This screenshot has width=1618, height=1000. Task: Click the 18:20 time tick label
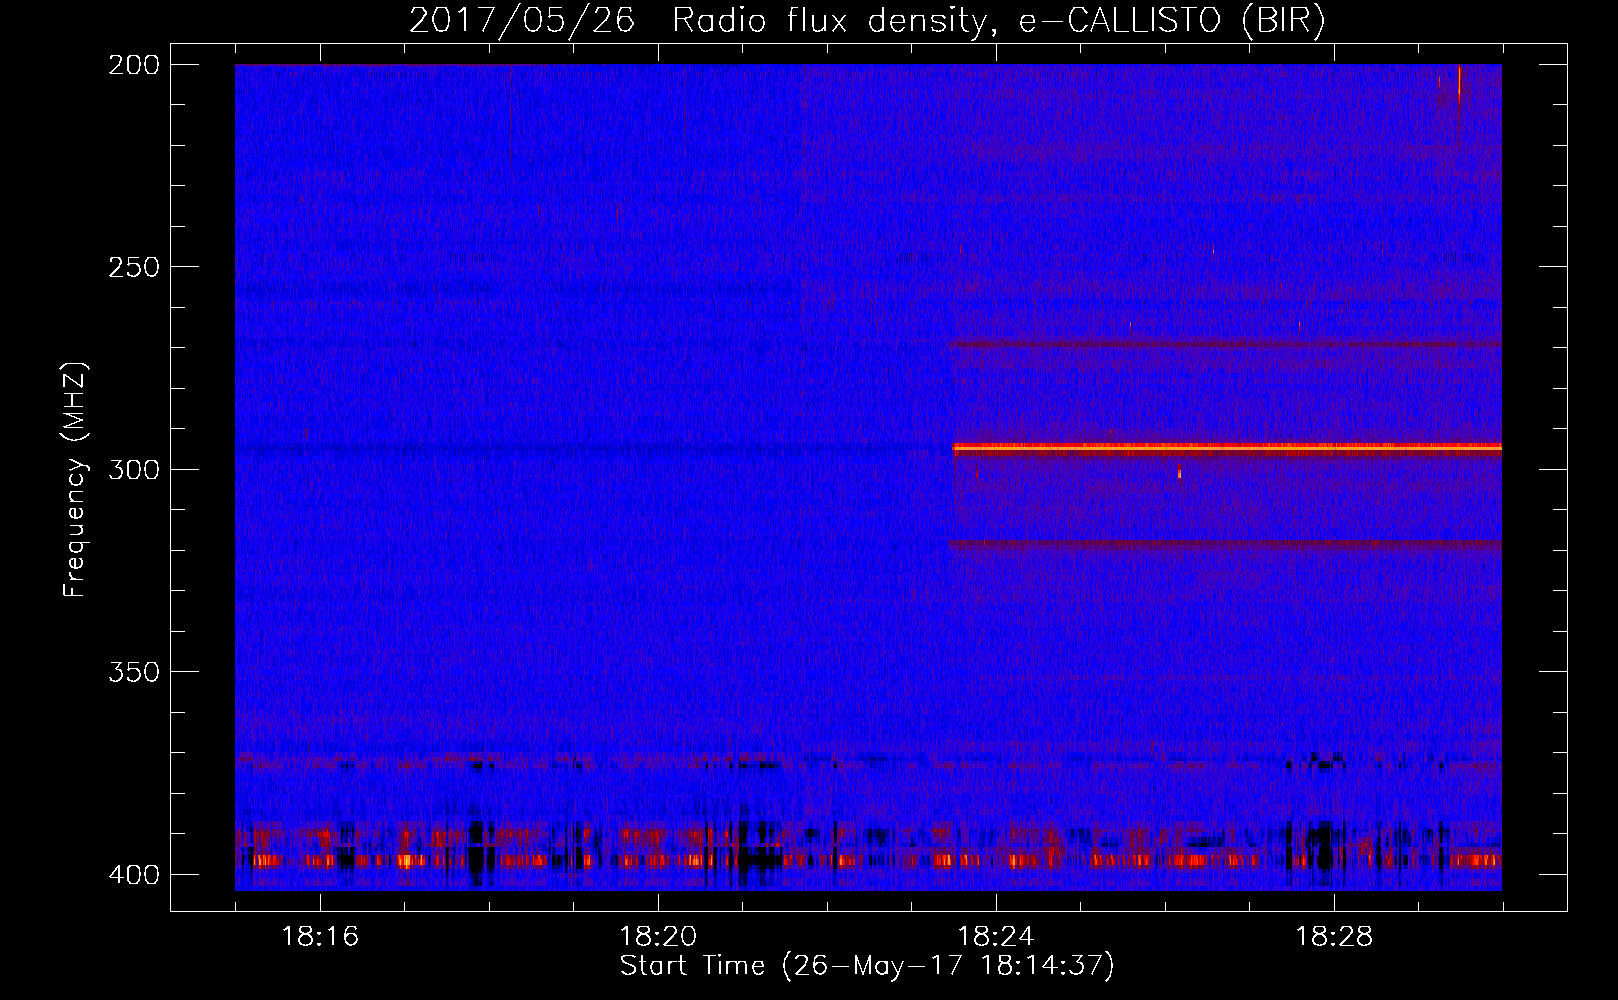(x=658, y=936)
